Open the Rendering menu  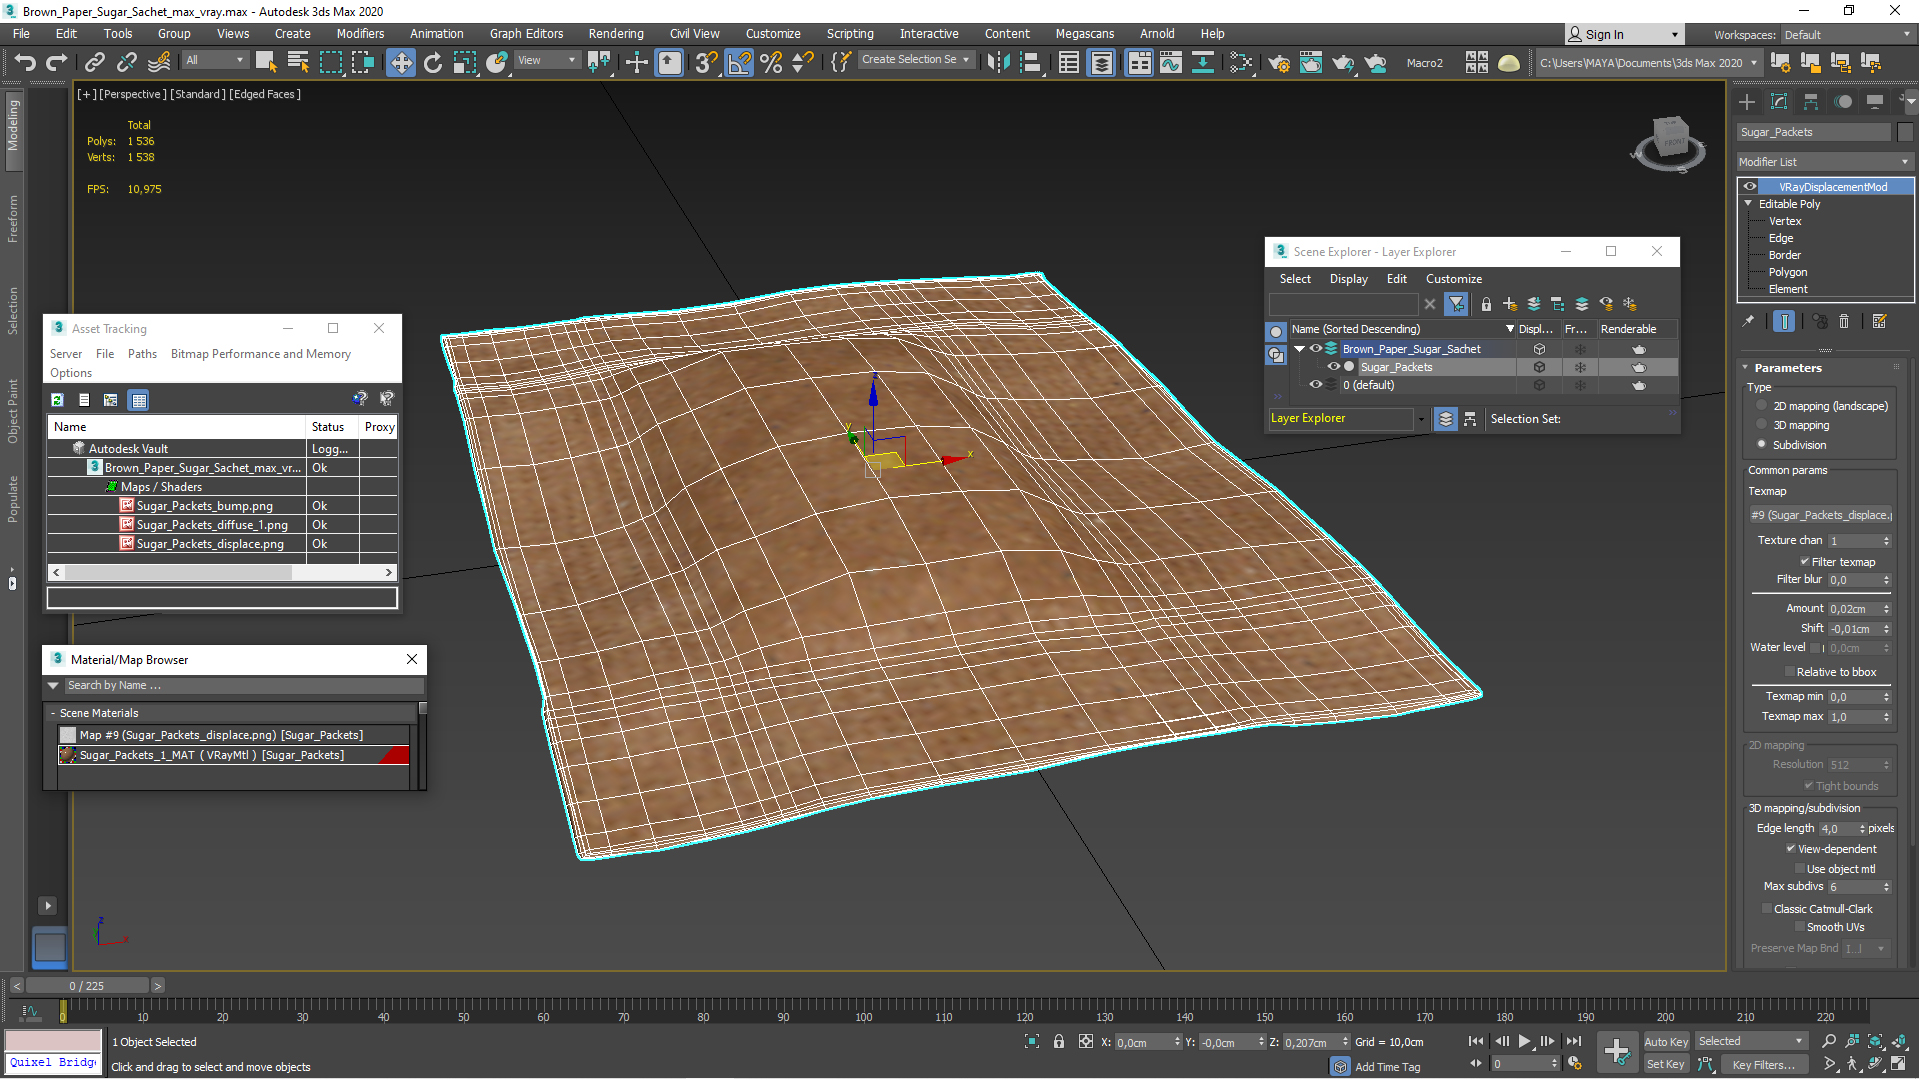[616, 34]
